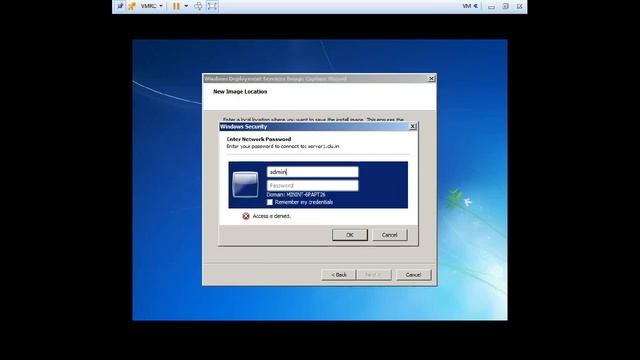The width and height of the screenshot is (640, 360).
Task: Click the New Image Location heading
Action: coord(240,91)
